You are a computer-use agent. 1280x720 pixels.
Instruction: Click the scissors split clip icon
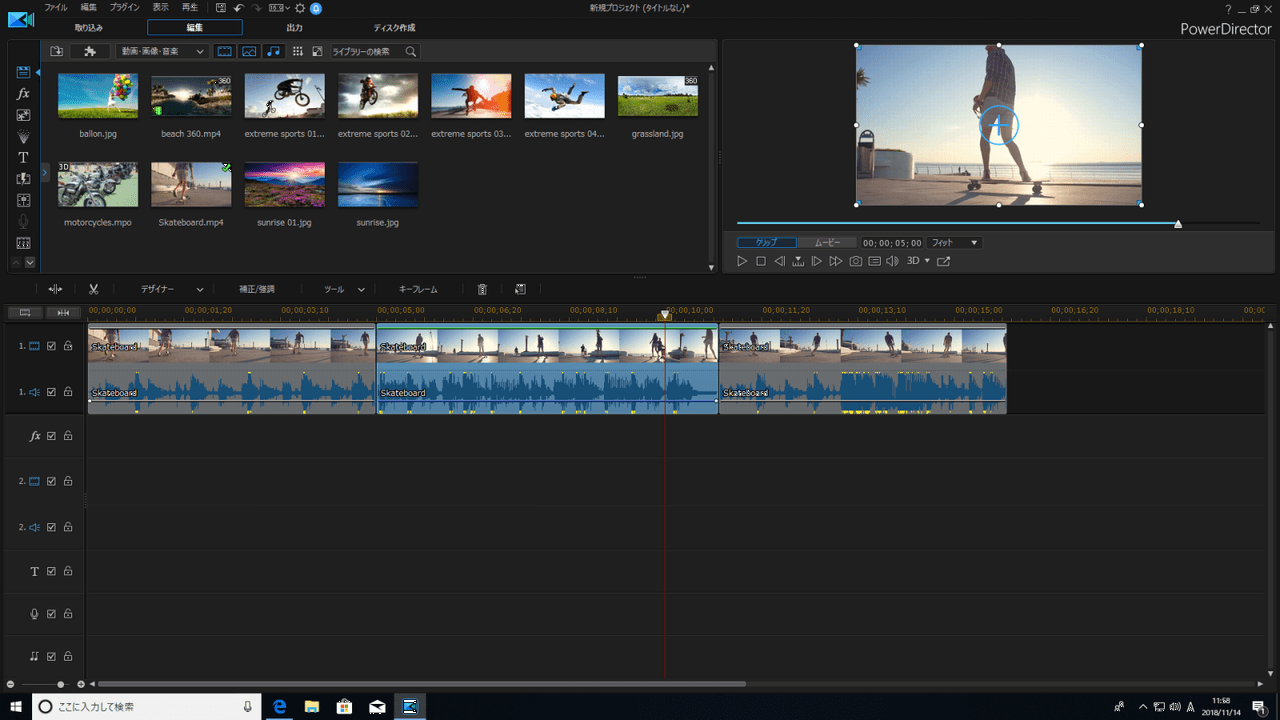click(x=93, y=289)
